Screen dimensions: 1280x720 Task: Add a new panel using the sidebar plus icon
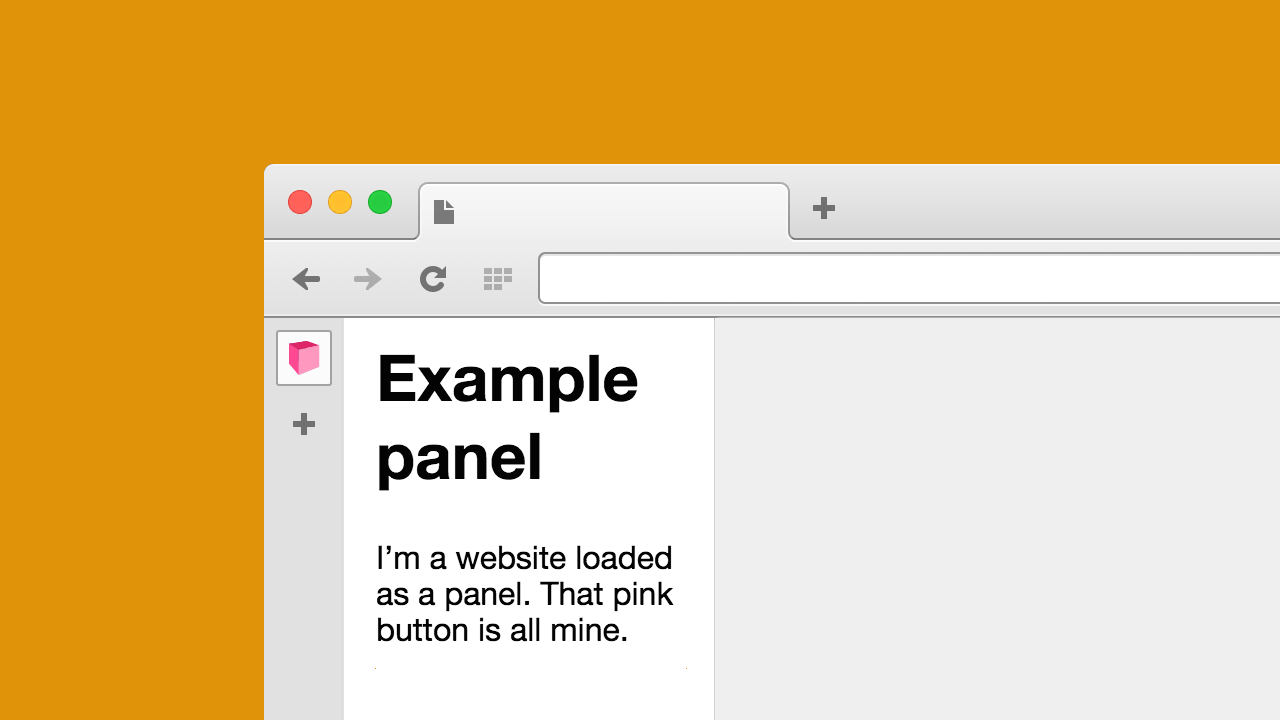[x=303, y=424]
